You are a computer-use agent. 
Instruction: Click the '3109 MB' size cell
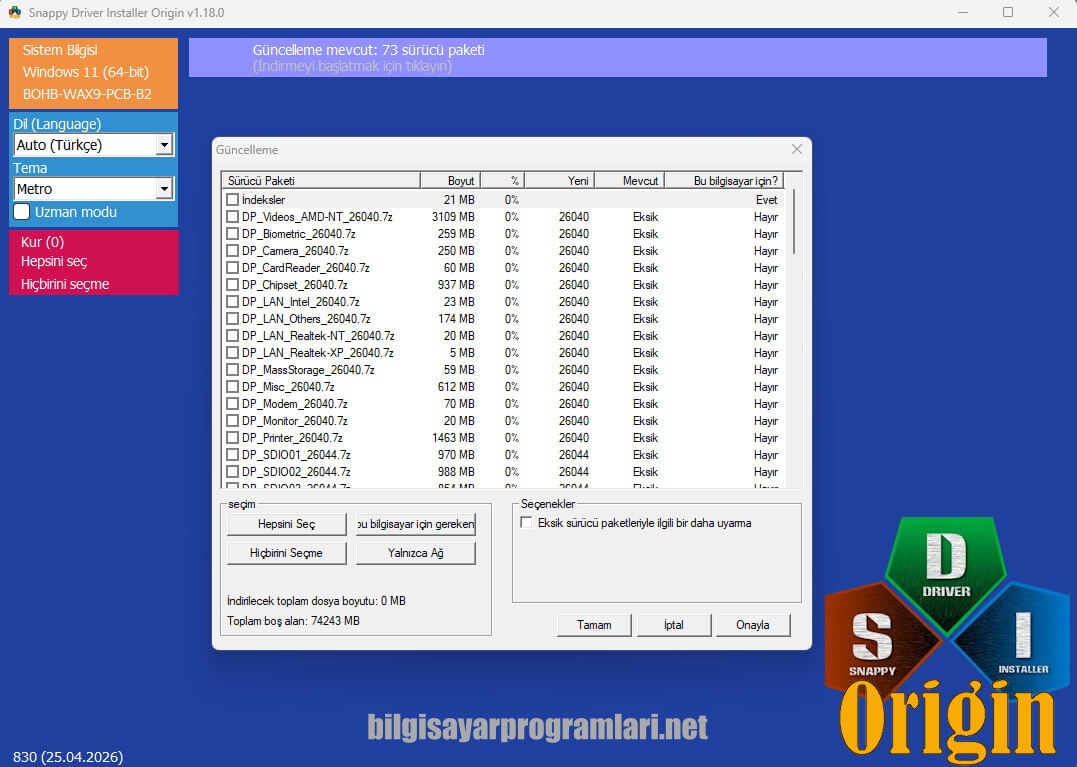click(x=453, y=217)
